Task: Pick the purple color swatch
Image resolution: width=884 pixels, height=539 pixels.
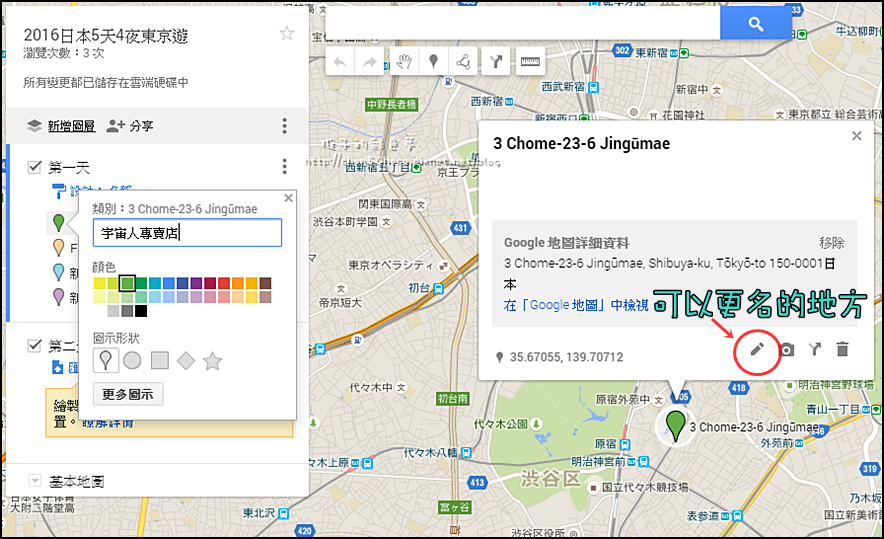Action: click(x=196, y=283)
